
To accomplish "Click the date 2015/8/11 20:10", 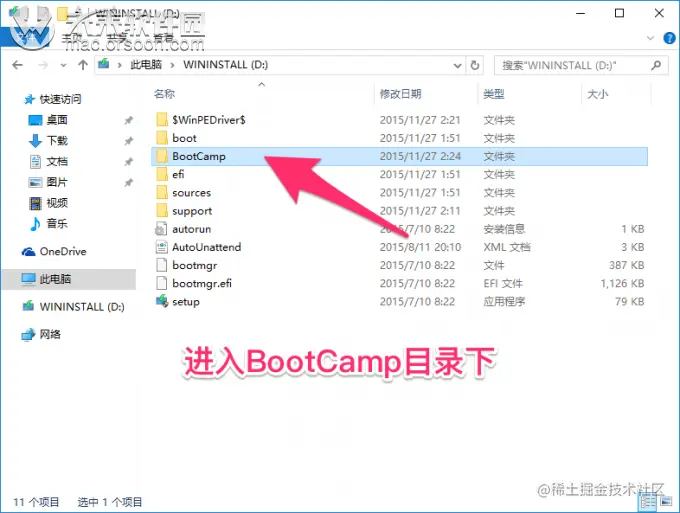I will (420, 247).
